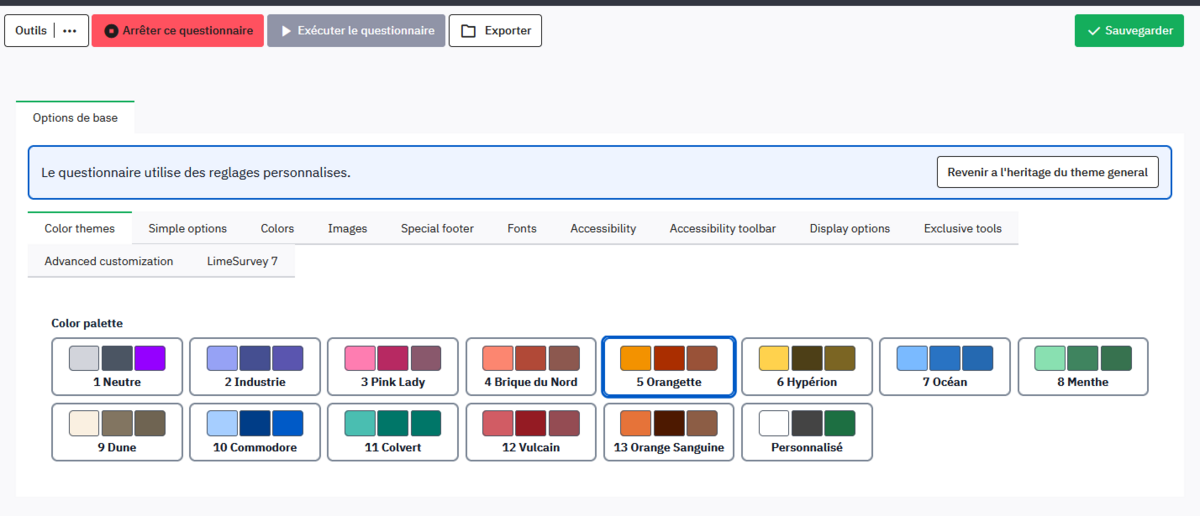This screenshot has height=516, width=1200.
Task: Click the play icon on Exécuter button
Action: [x=286, y=31]
